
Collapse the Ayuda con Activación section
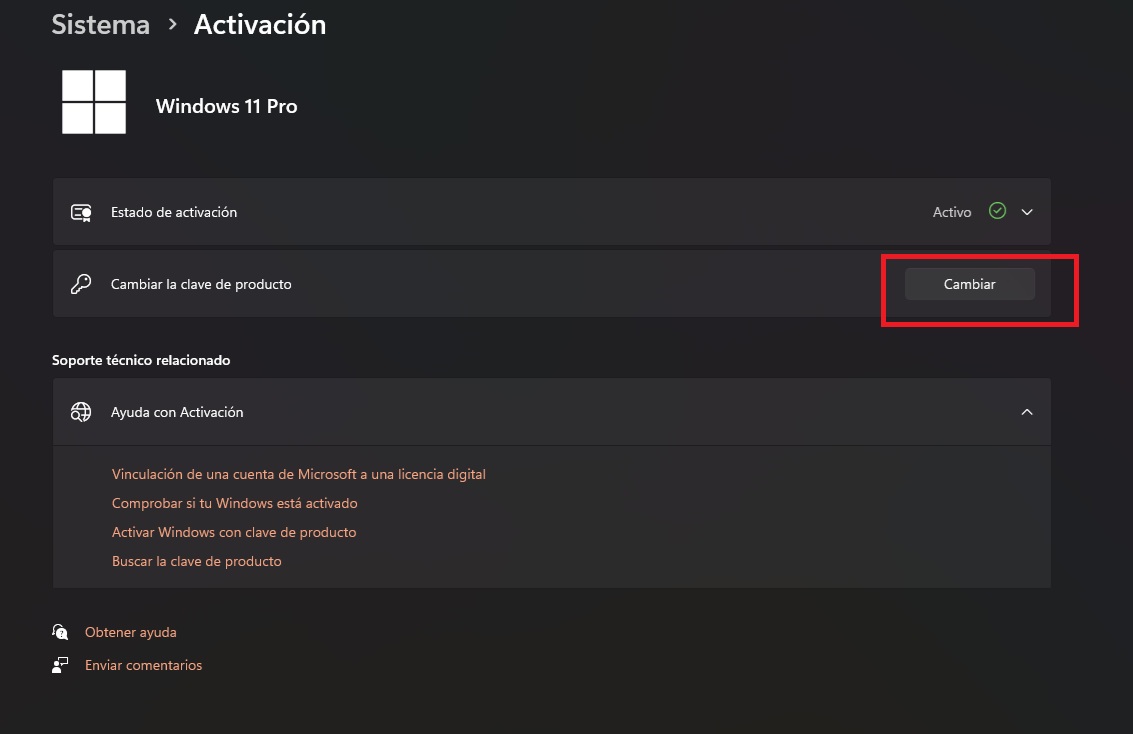(1026, 411)
